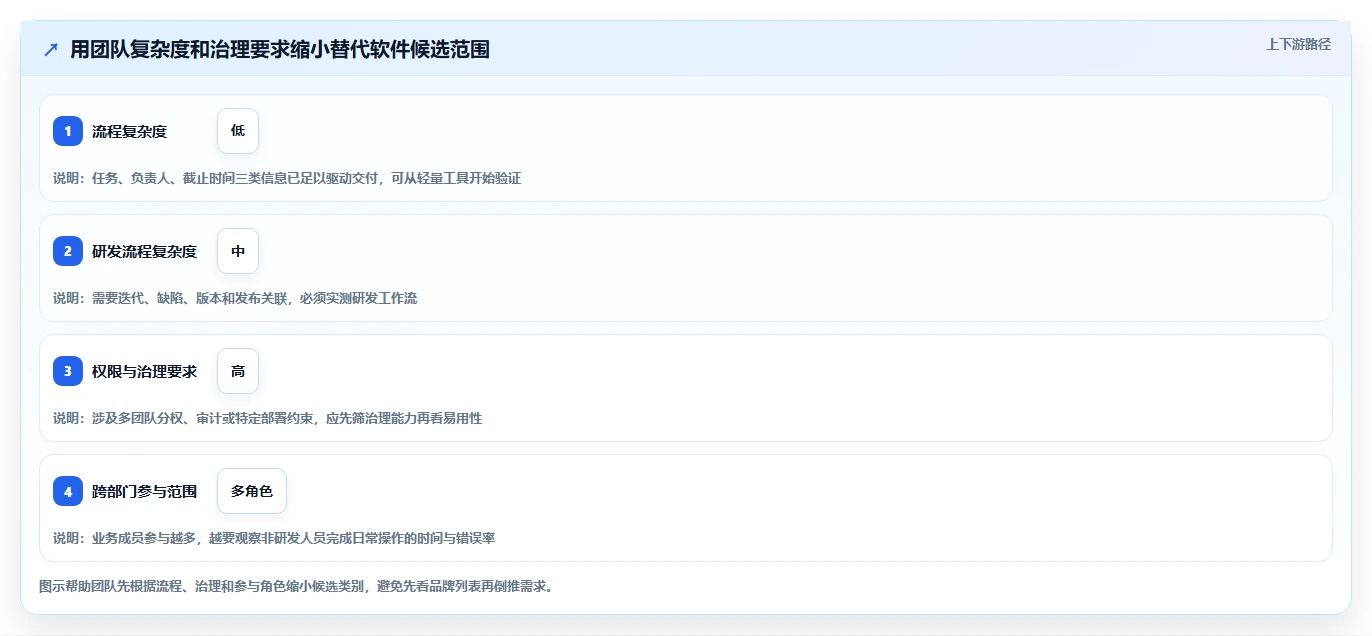The width and height of the screenshot is (1372, 636).
Task: Open the 上下游路径 label at top right
Action: (x=1298, y=44)
